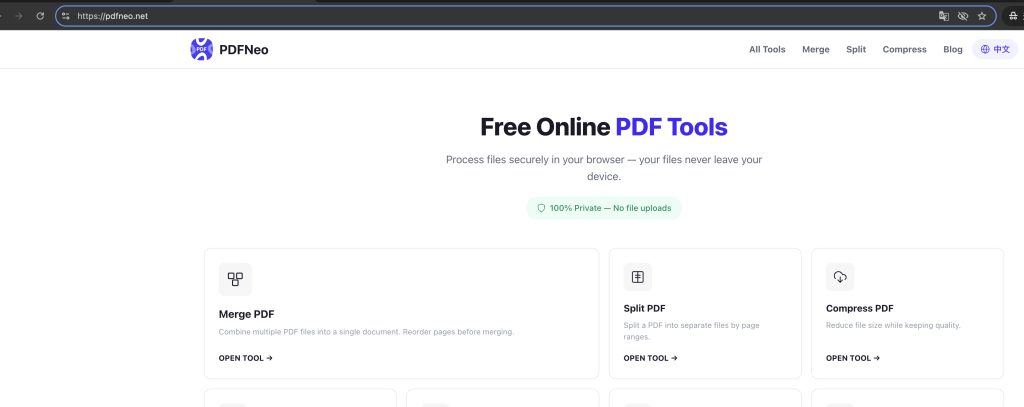Go to Merge in the navigation bar
Image resolution: width=1024 pixels, height=407 pixels.
coord(816,49)
